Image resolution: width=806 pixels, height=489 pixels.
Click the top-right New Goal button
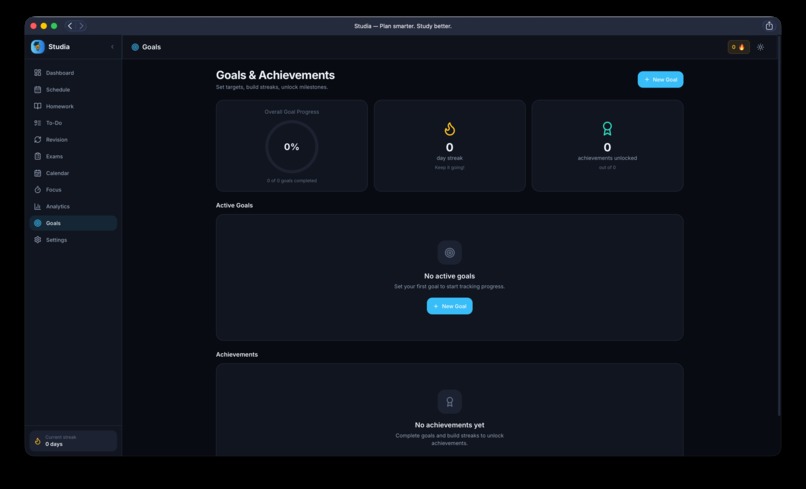[x=660, y=80]
